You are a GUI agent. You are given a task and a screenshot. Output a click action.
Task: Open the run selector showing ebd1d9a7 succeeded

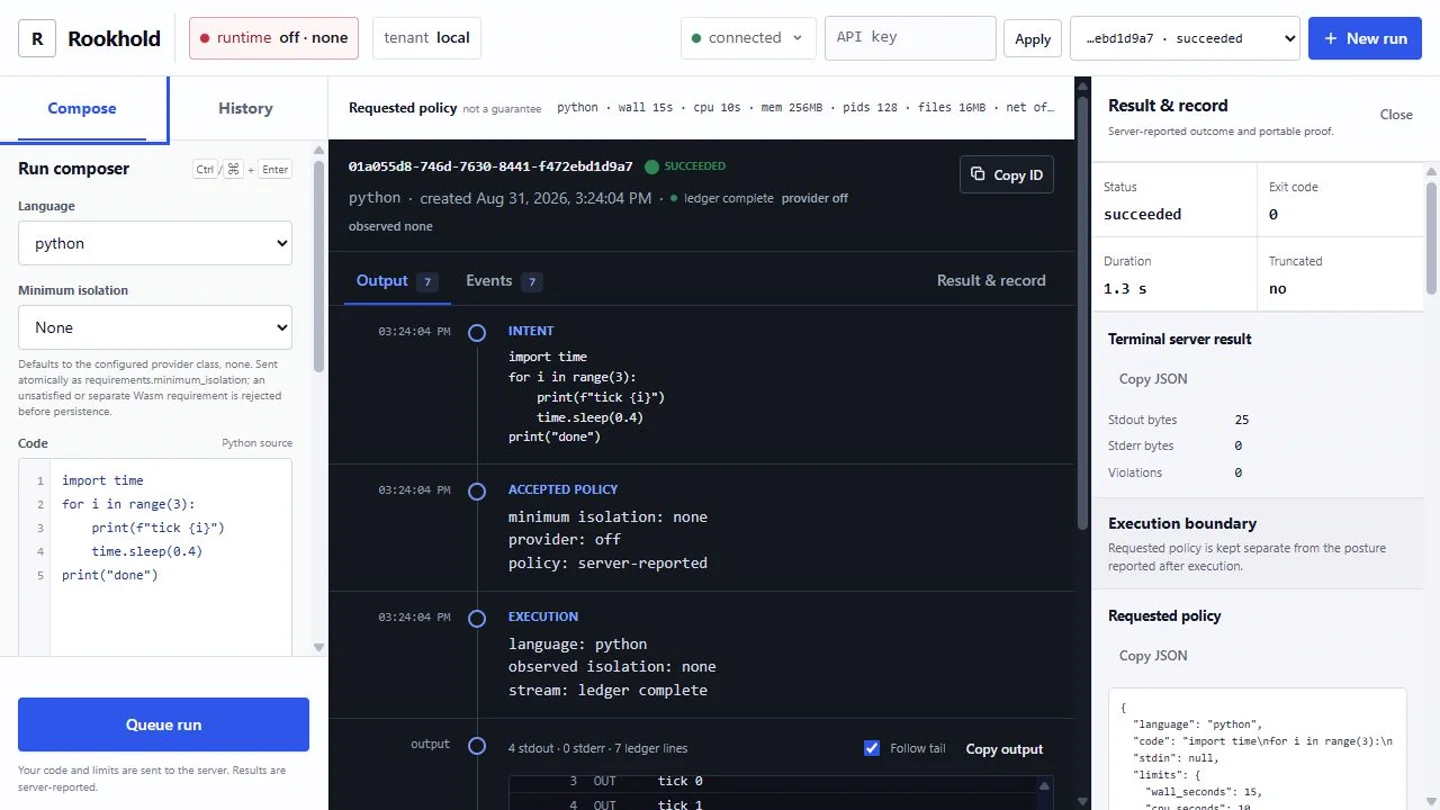(1185, 38)
